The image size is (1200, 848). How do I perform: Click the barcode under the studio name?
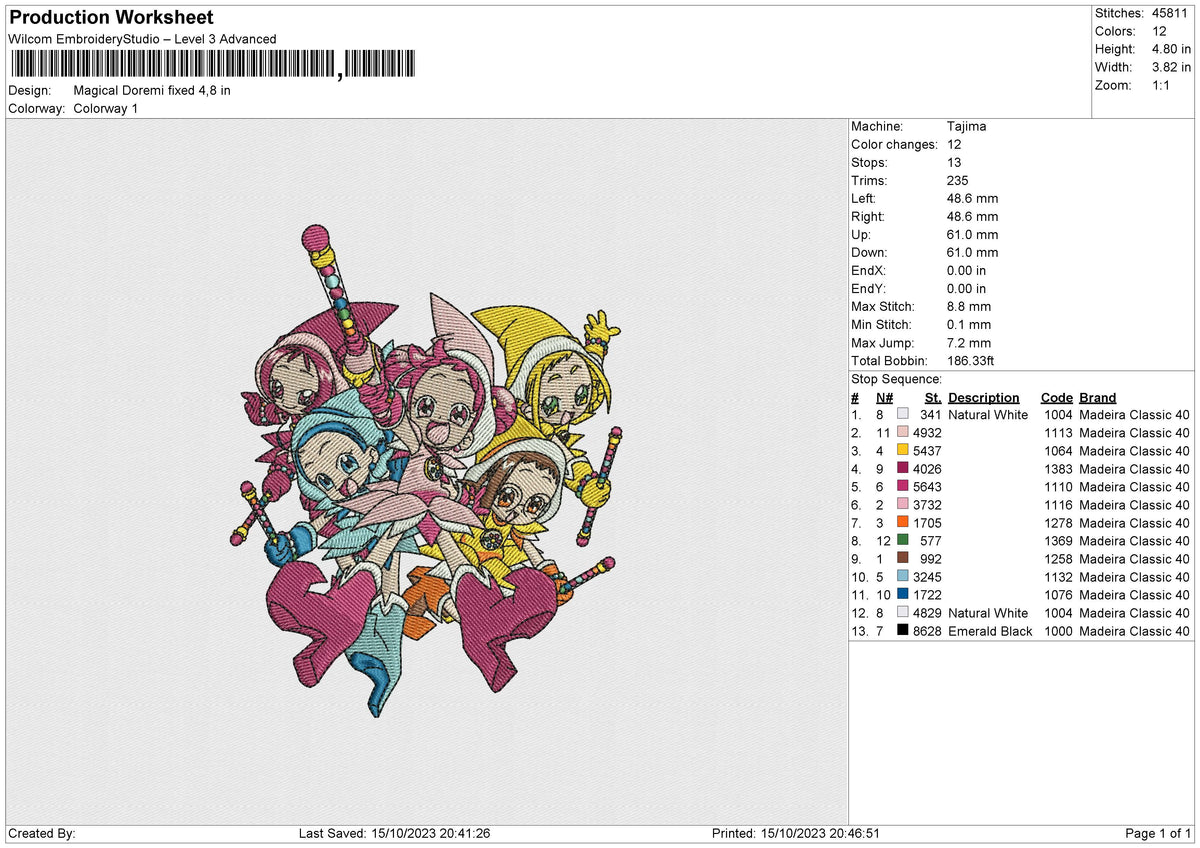point(215,65)
